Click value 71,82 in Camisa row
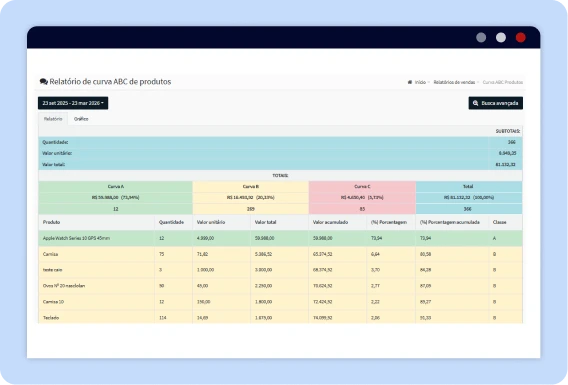Viewport: 568px width, 385px height. click(x=202, y=254)
